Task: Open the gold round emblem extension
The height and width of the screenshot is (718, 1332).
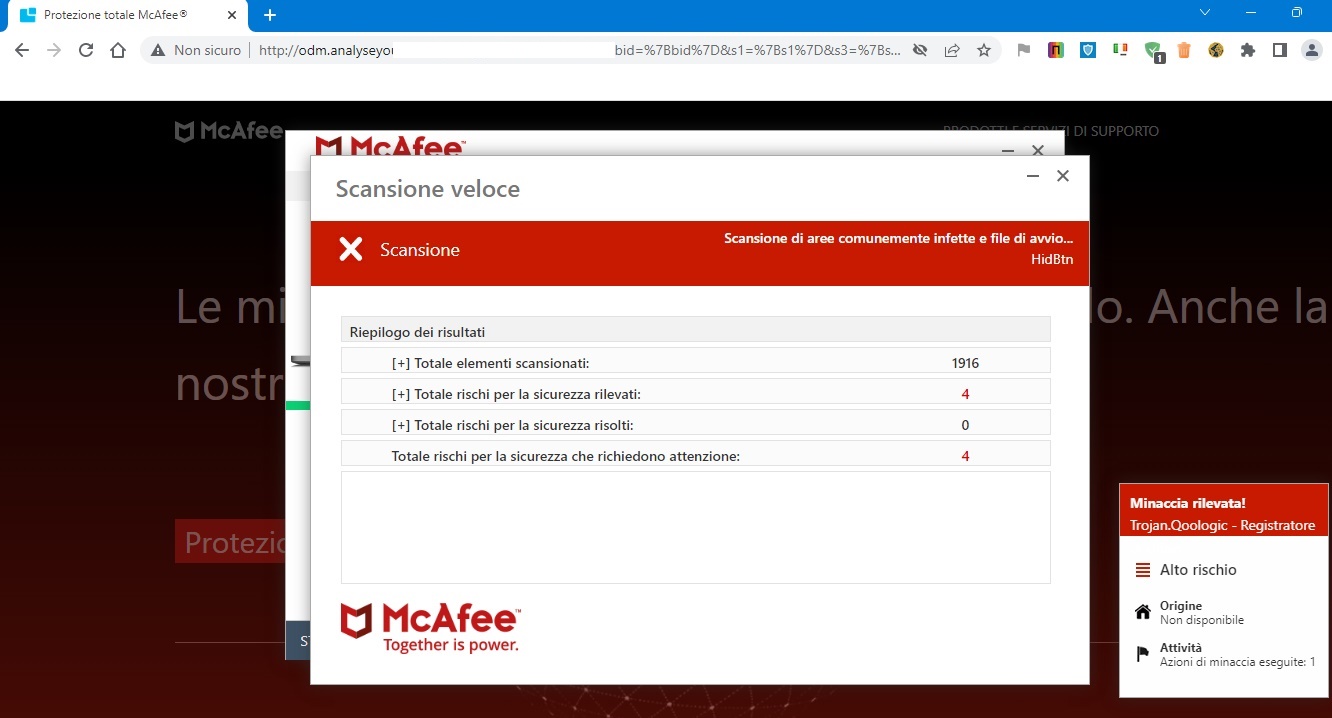Action: [1216, 50]
